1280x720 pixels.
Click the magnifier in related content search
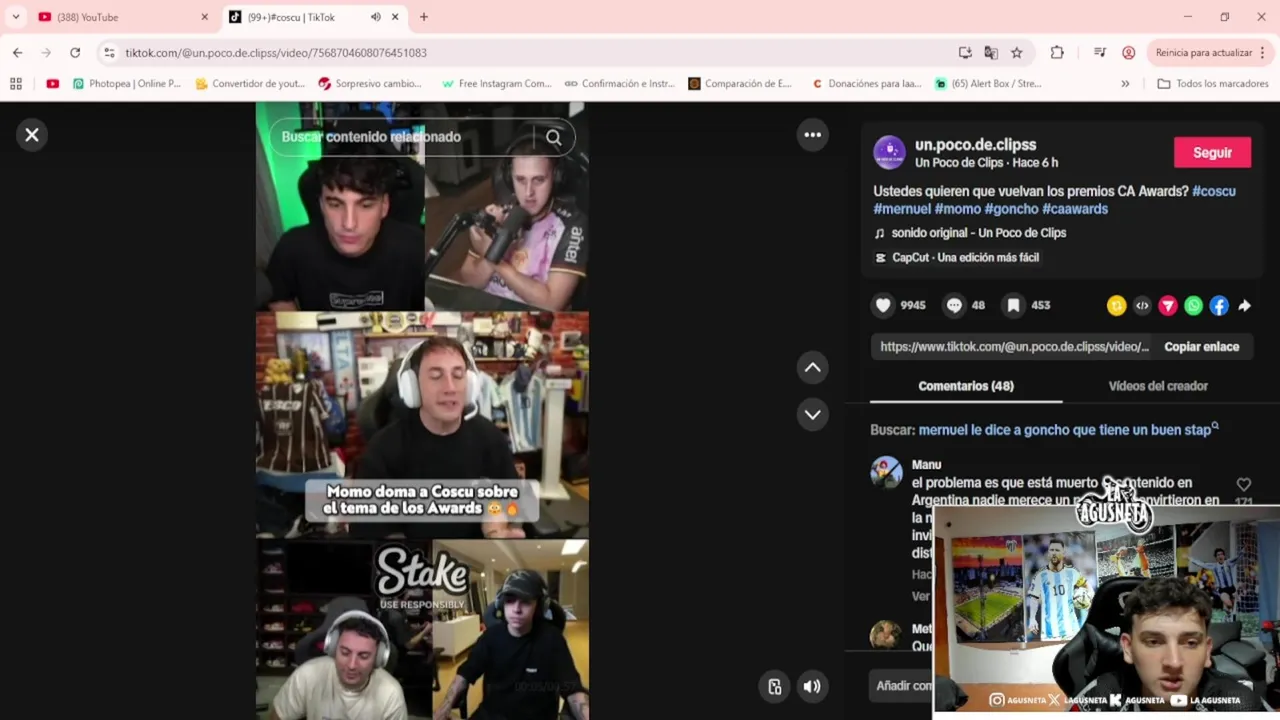554,137
